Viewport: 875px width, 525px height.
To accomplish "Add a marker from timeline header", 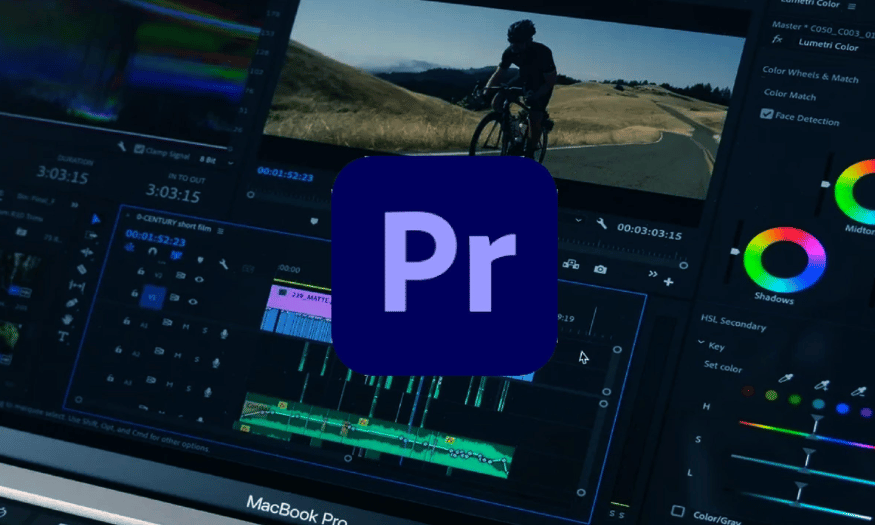I will click(200, 260).
